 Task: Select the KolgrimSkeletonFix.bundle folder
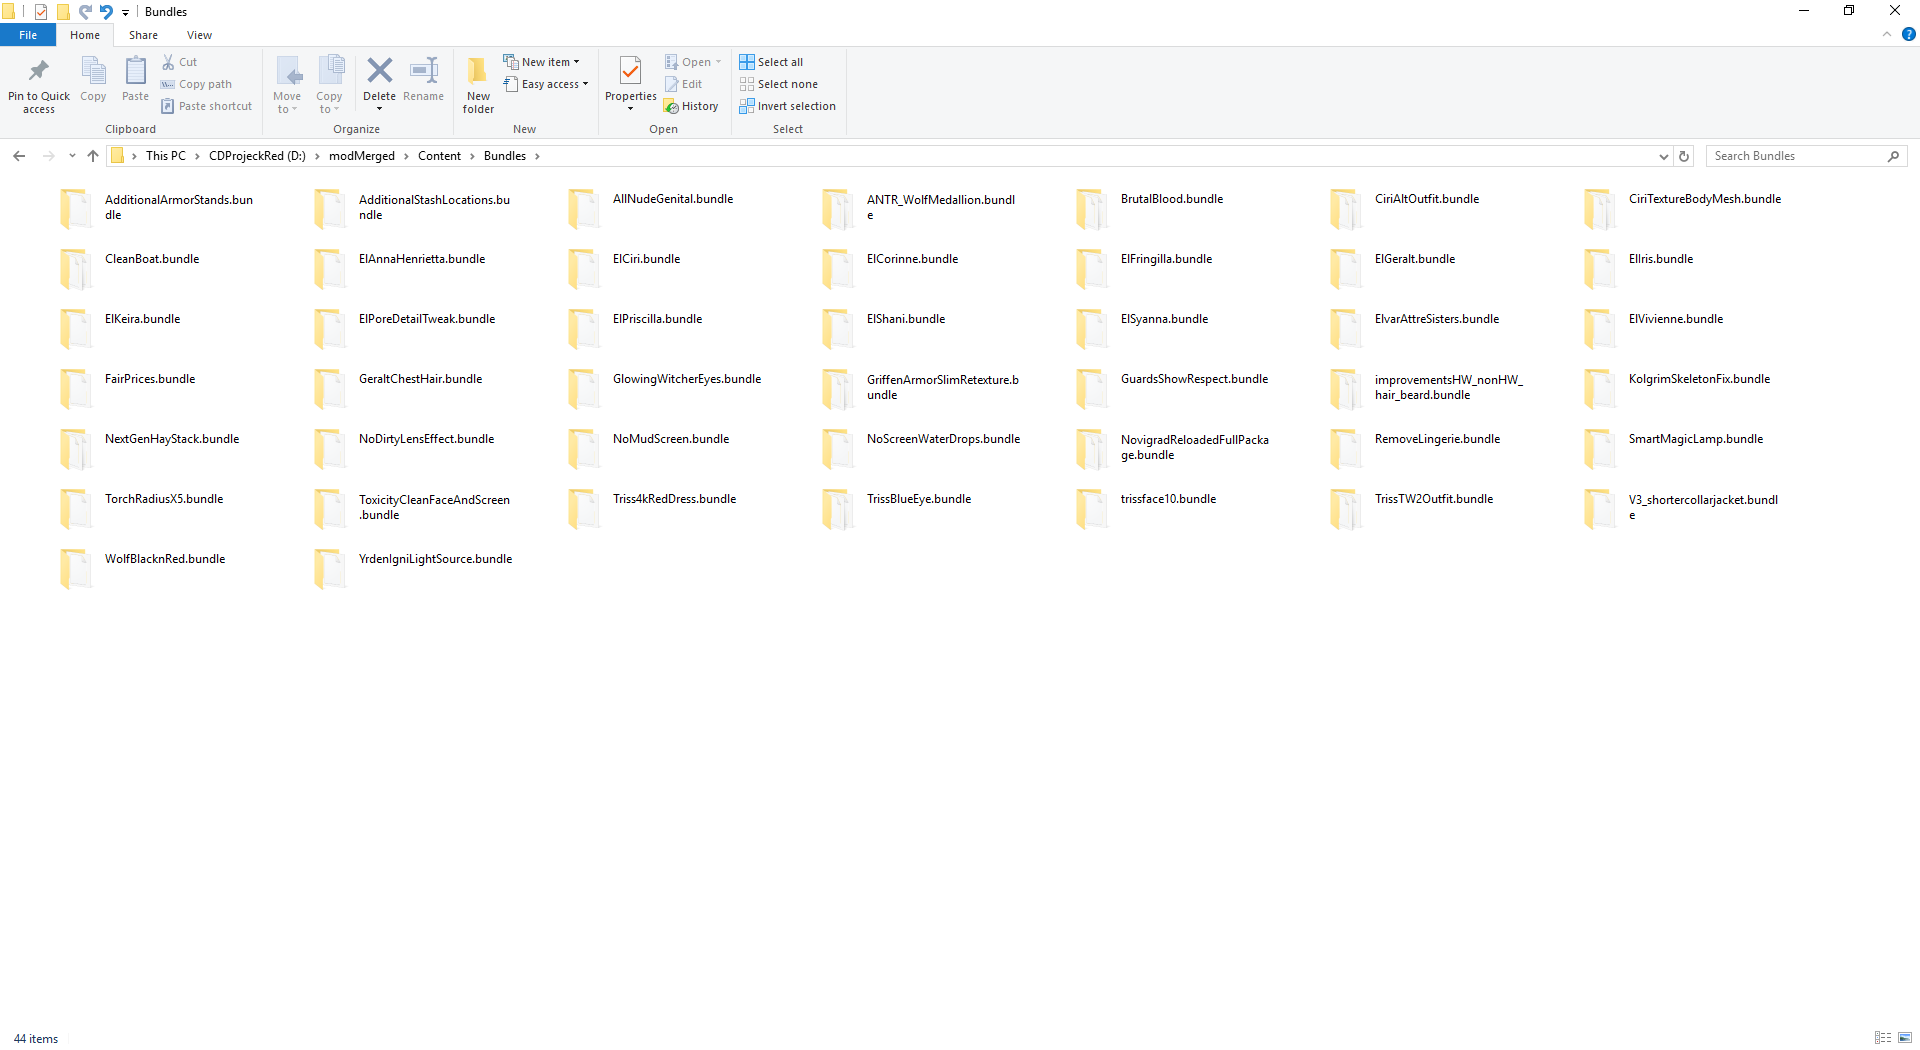pyautogui.click(x=1699, y=379)
